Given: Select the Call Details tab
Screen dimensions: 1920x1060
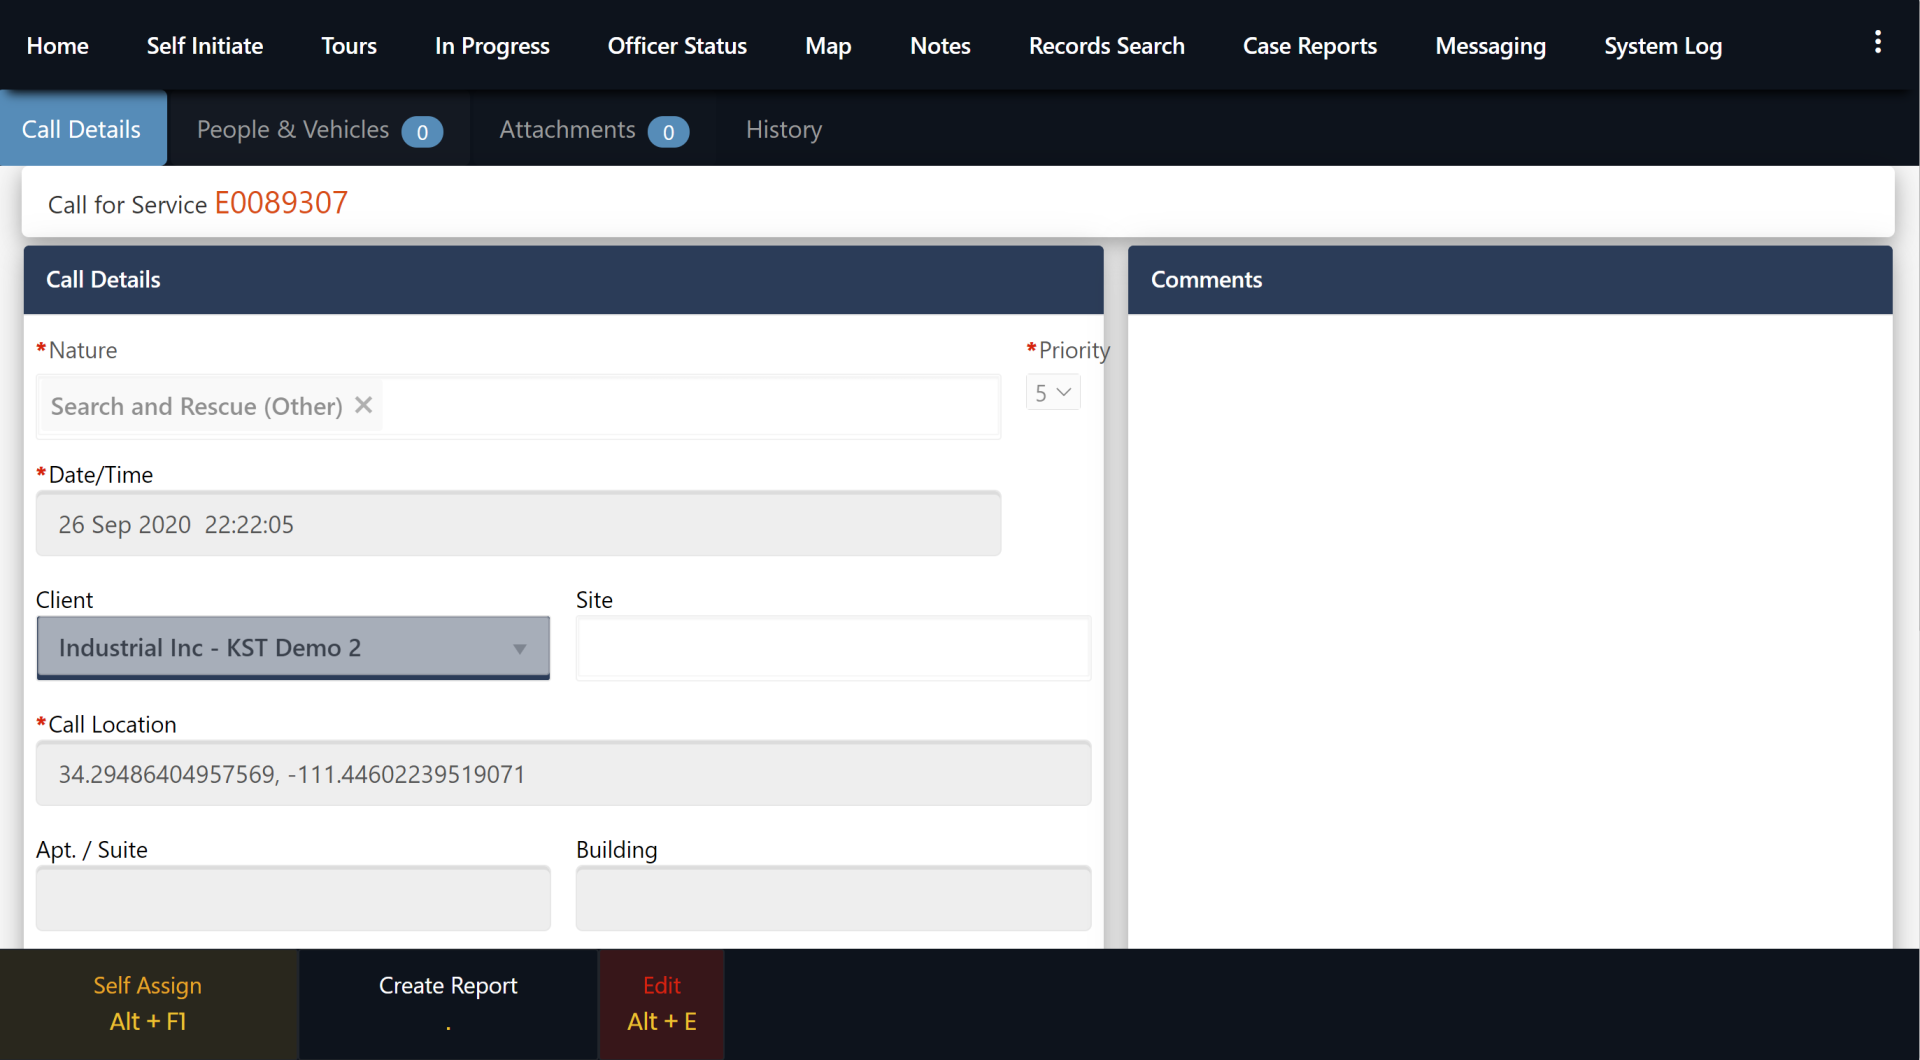Looking at the screenshot, I should pos(82,130).
